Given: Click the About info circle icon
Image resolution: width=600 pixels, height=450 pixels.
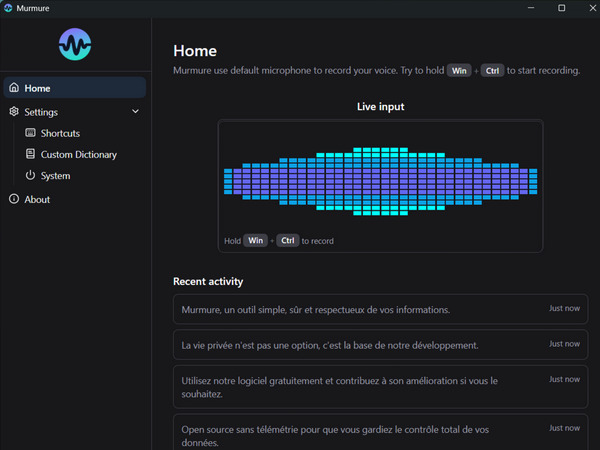Looking at the screenshot, I should coord(14,199).
